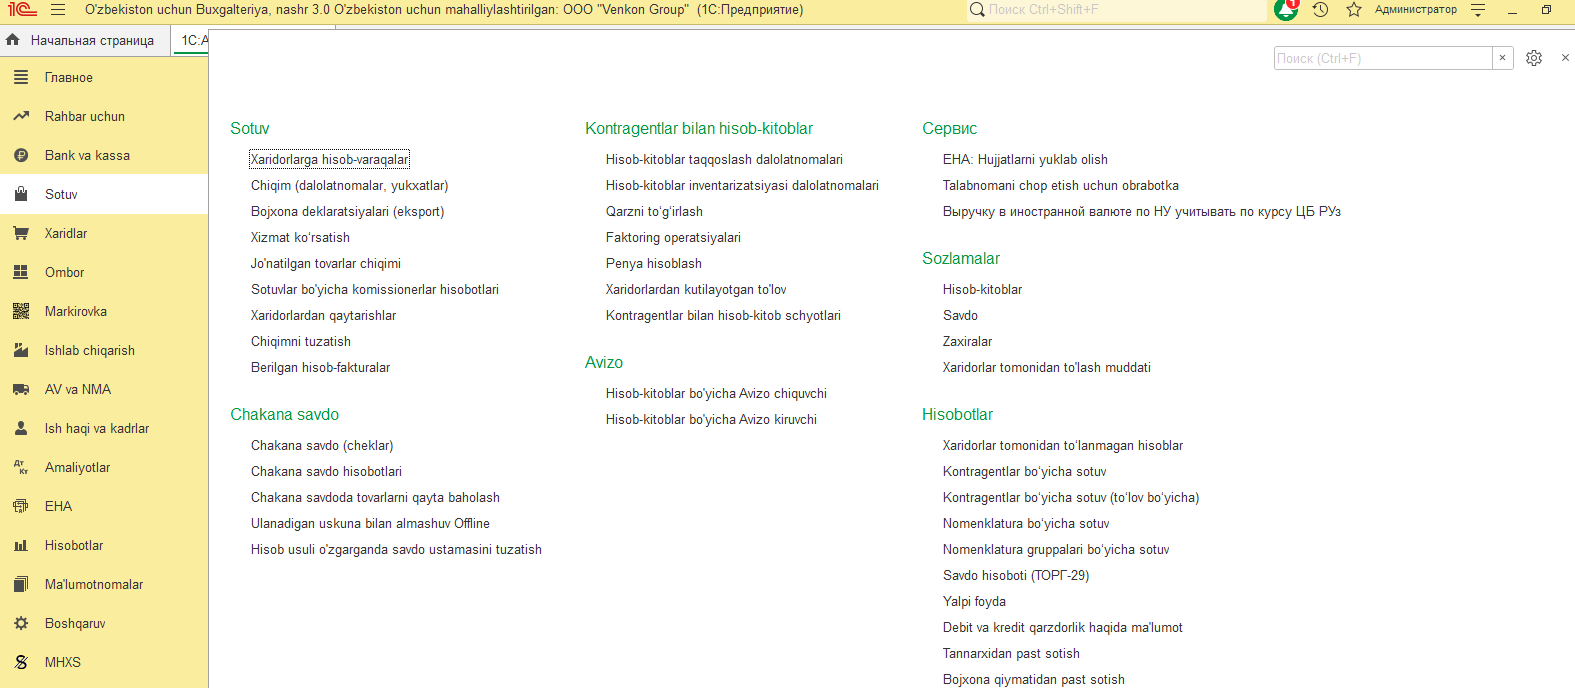
Task: Open Ishlab chiqarish factory icon
Action: pyautogui.click(x=21, y=350)
